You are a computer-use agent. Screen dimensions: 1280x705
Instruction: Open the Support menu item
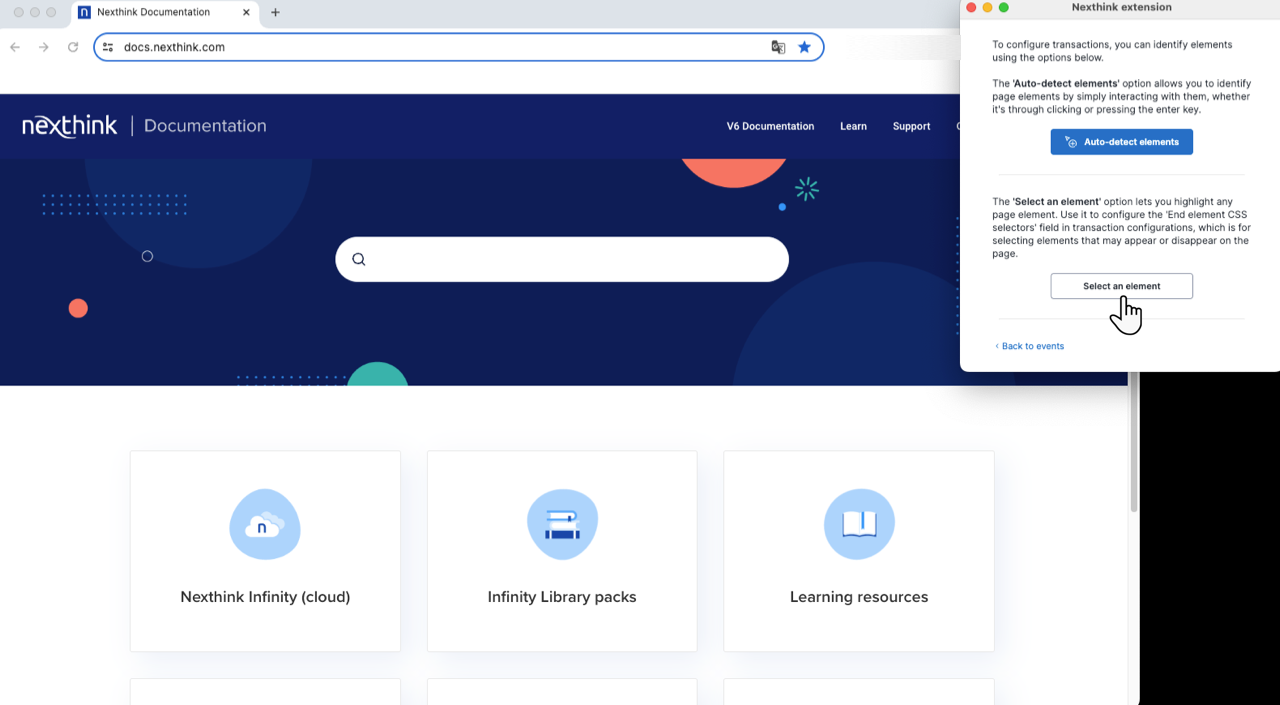[911, 126]
